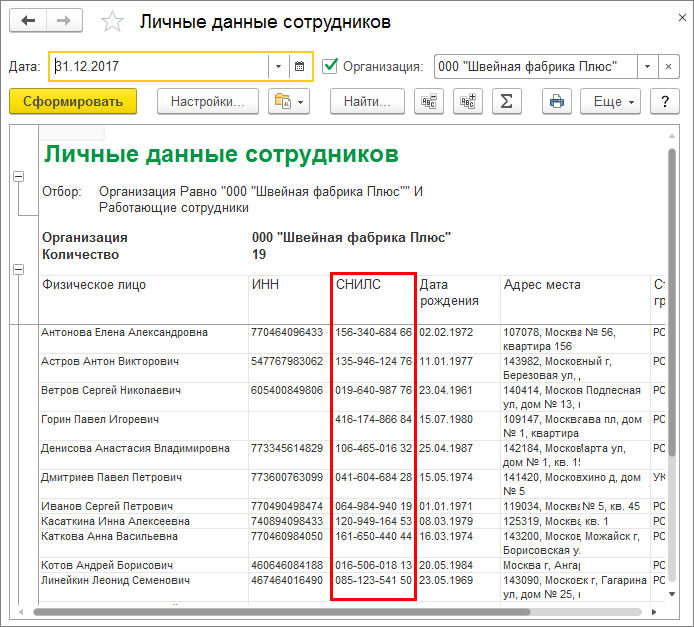Select the cell Денисова Анастасия Владимировна

[x=143, y=455]
